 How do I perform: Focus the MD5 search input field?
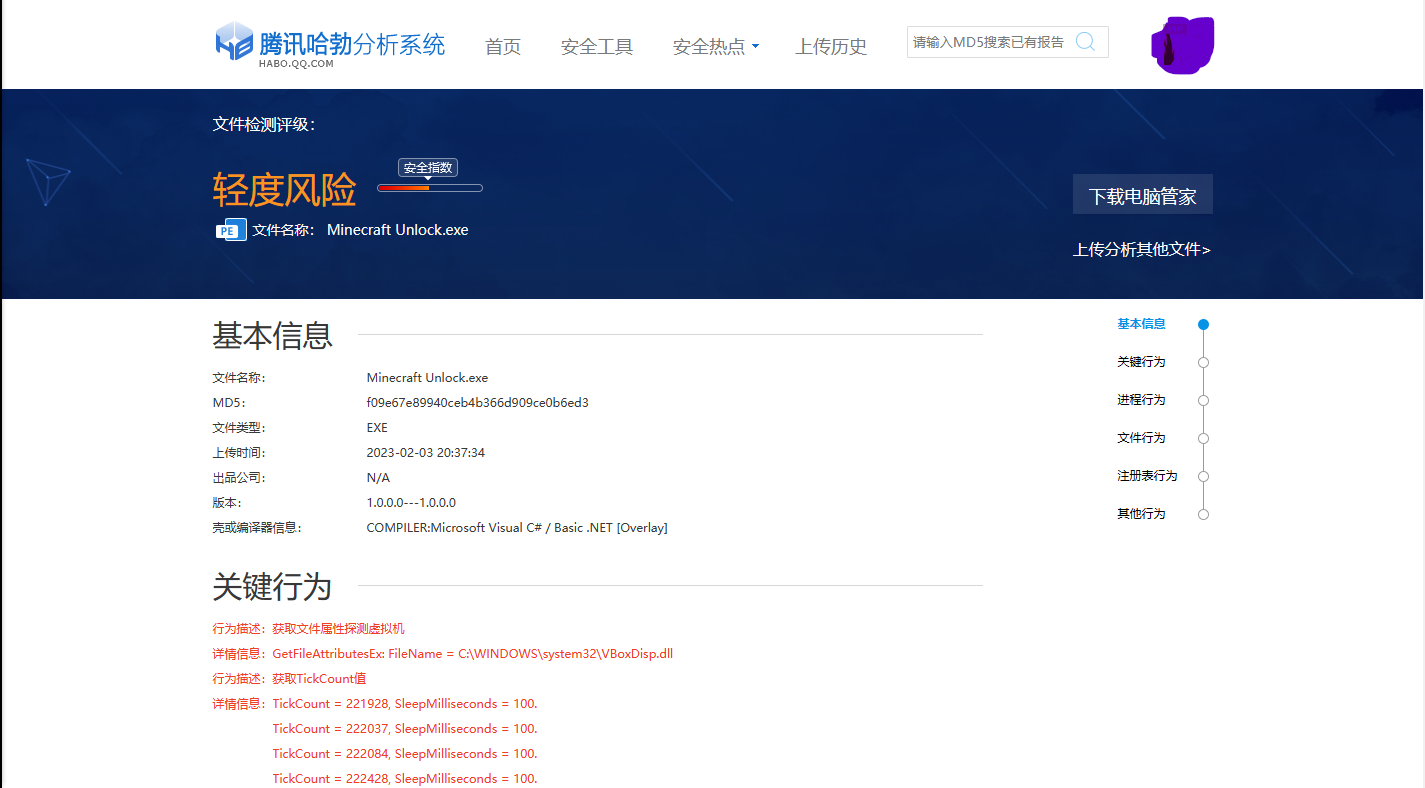point(988,43)
